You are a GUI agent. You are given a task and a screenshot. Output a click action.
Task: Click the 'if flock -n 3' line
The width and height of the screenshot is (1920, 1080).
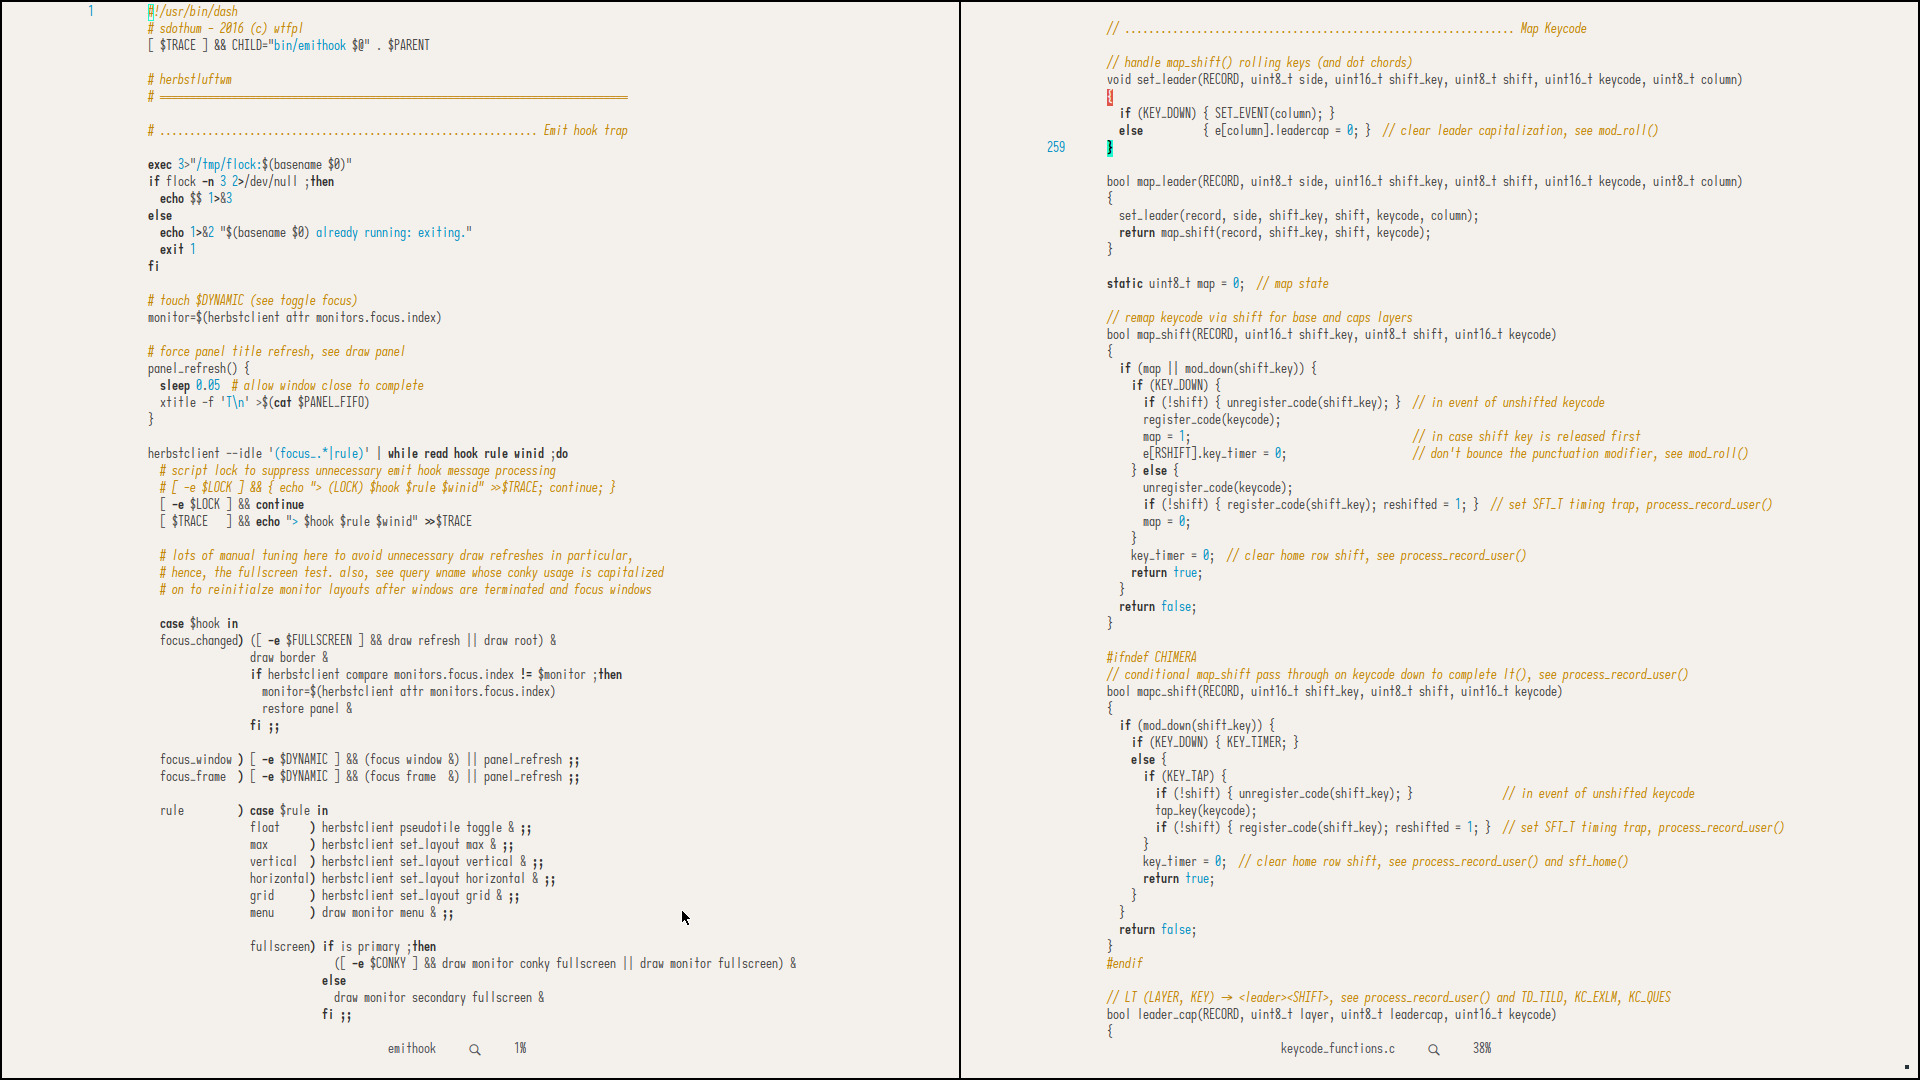coord(241,181)
